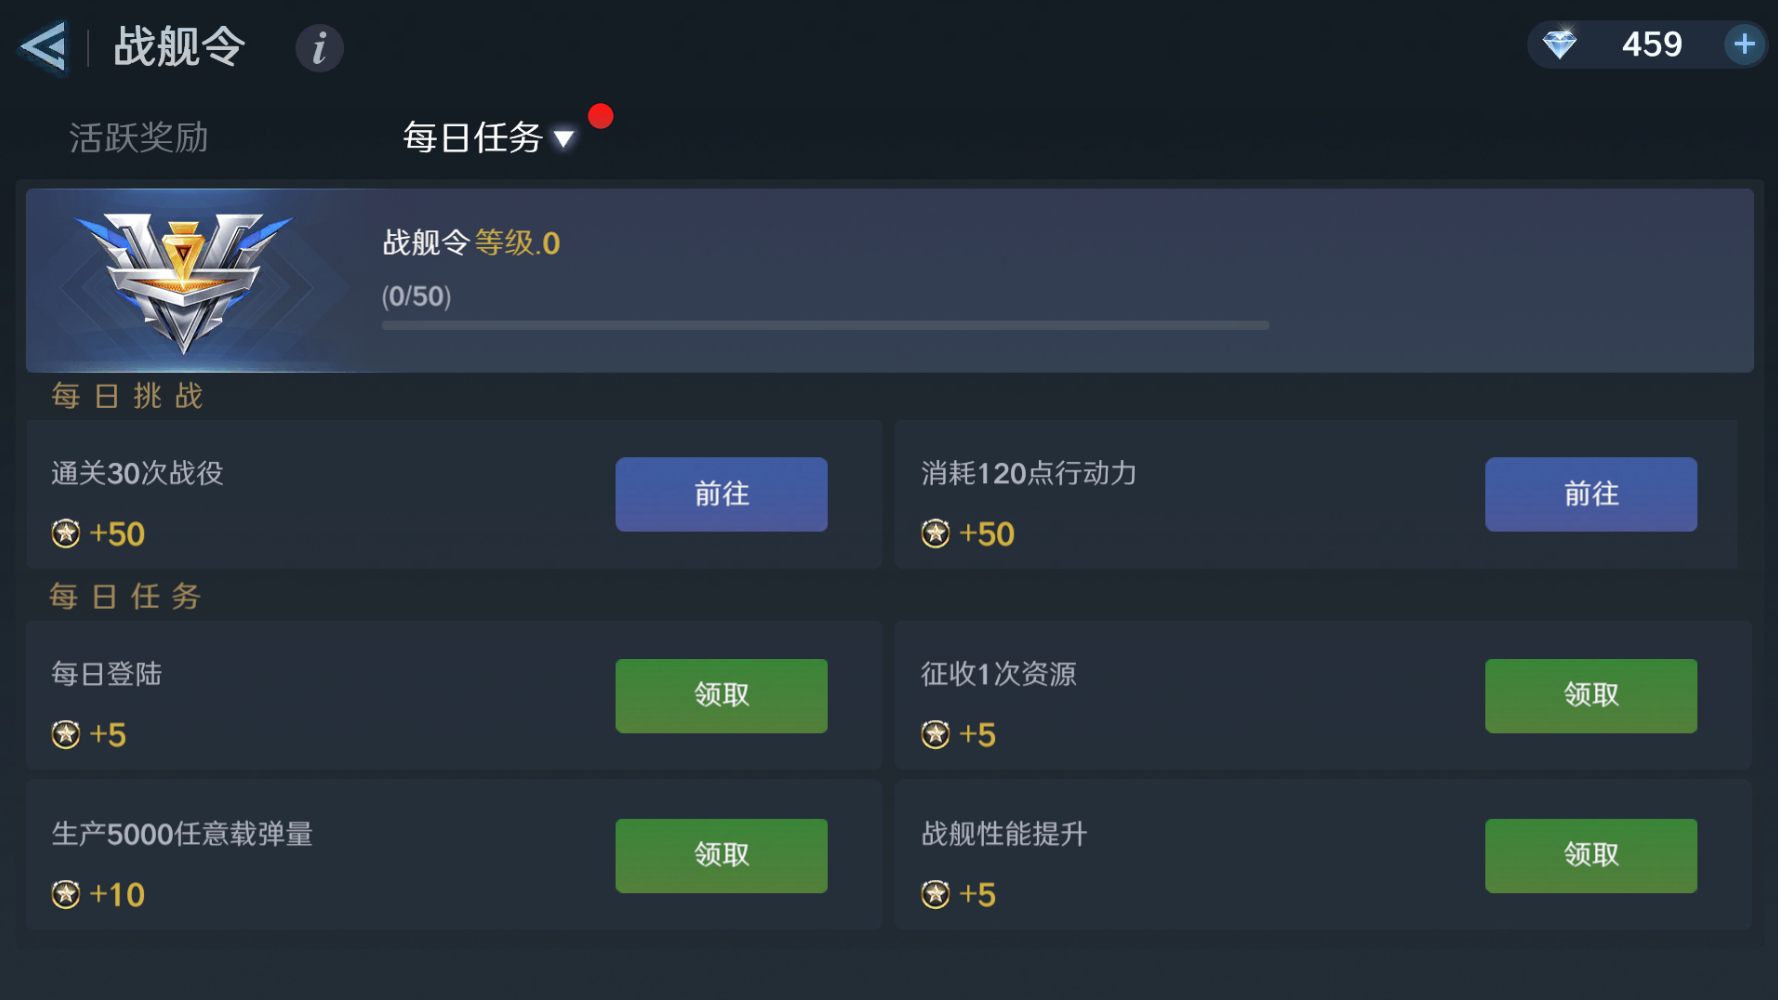Claim the 每日登陆 reward with 领取
Screen dimensions: 1778x1000
point(721,695)
